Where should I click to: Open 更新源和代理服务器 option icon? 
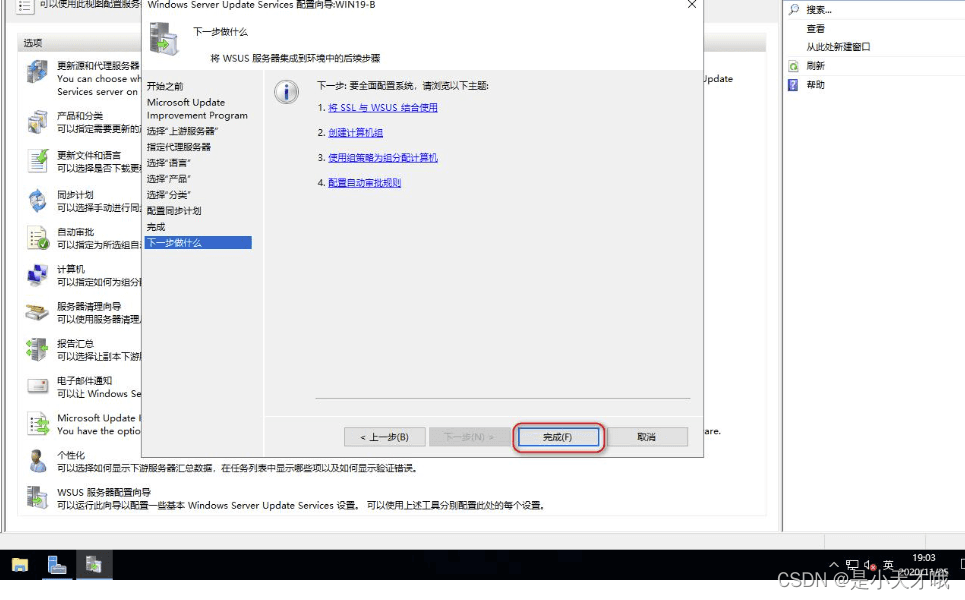click(x=38, y=72)
